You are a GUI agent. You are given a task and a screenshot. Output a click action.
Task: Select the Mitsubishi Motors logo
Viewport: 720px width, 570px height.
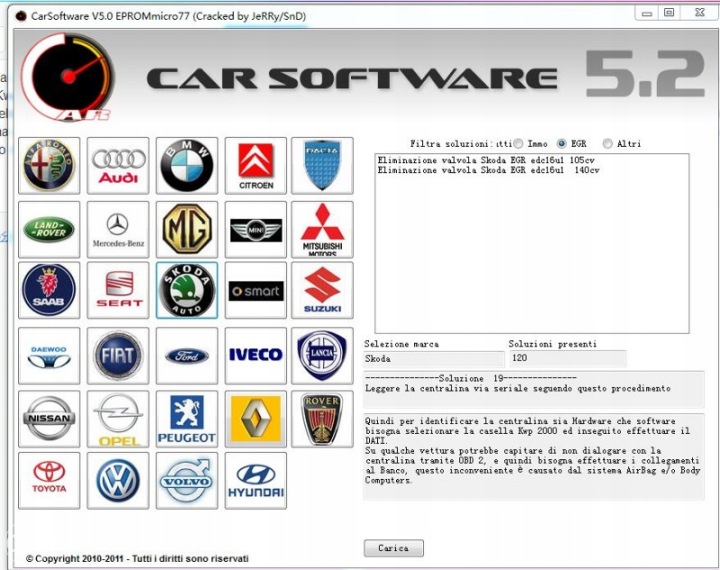point(322,230)
